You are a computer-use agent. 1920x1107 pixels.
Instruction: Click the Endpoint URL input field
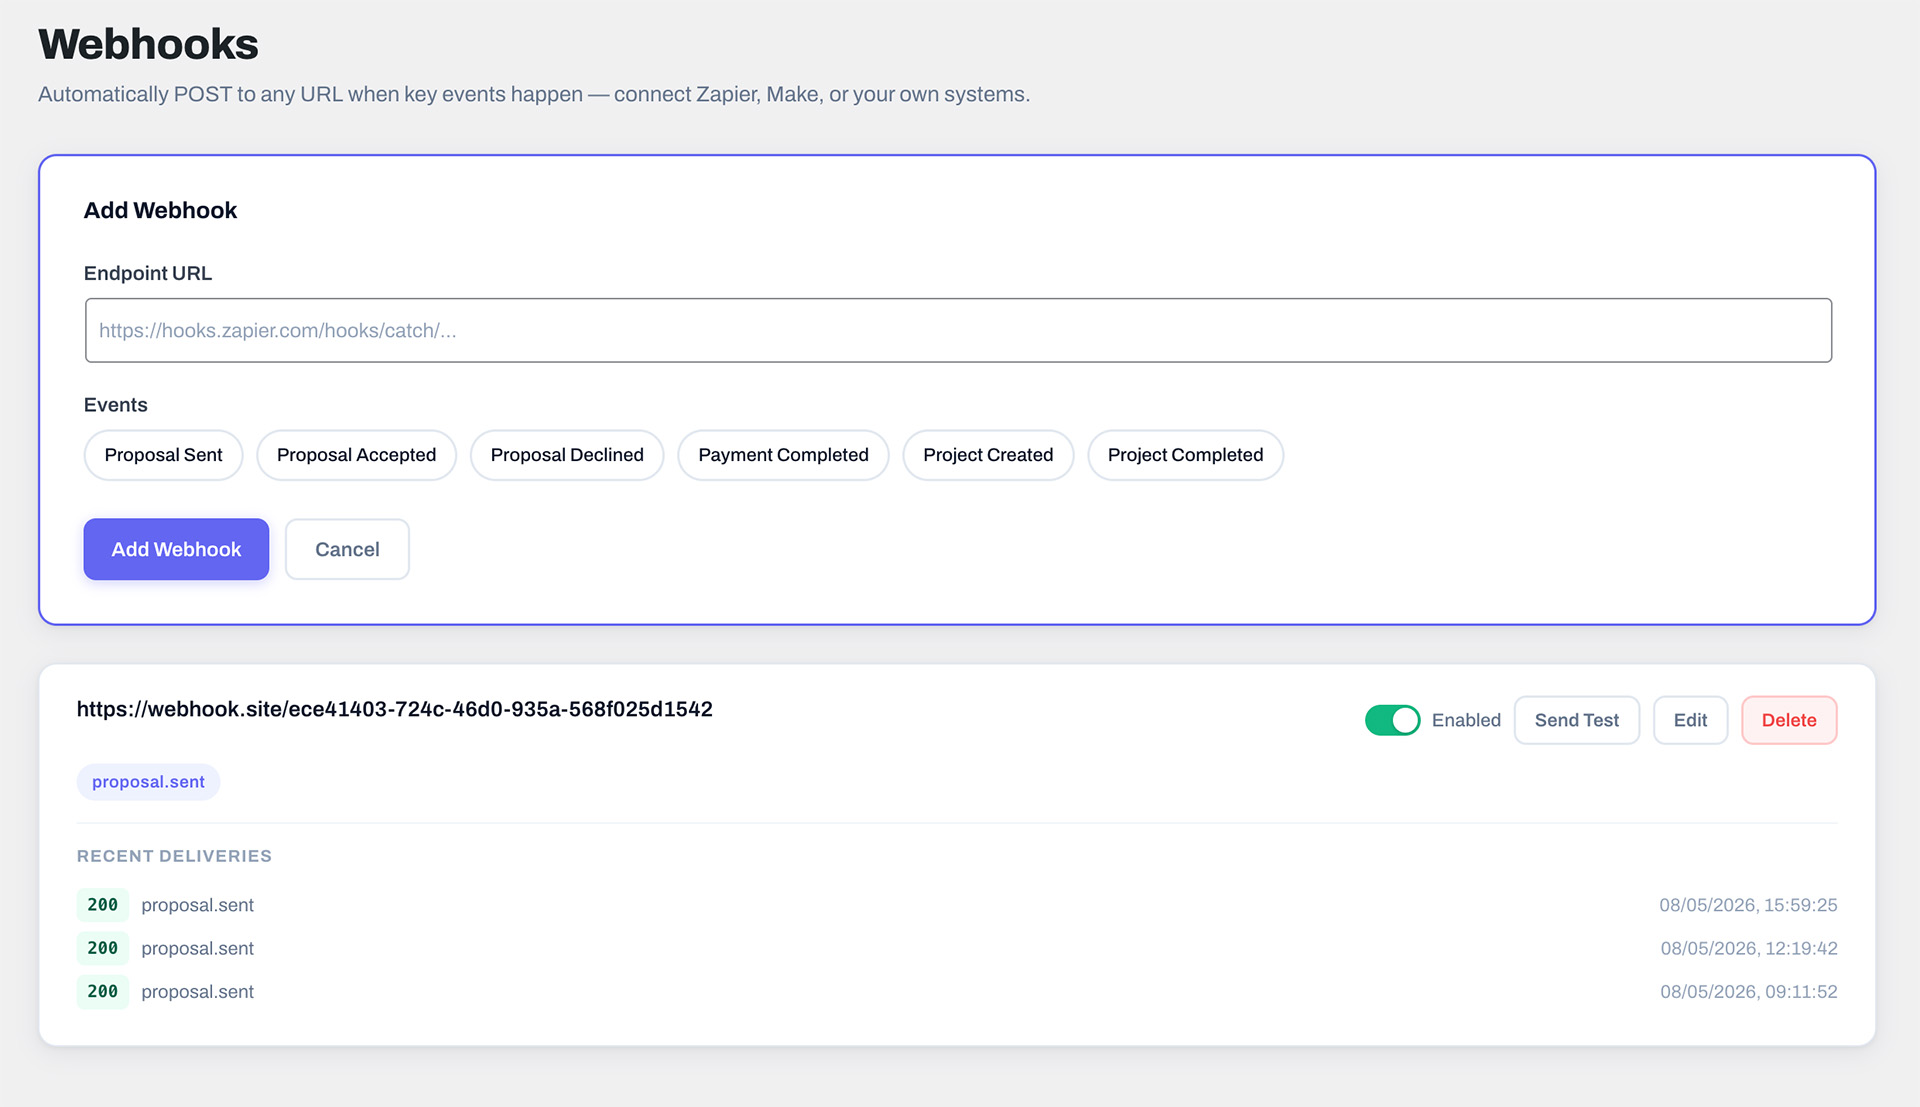click(958, 330)
